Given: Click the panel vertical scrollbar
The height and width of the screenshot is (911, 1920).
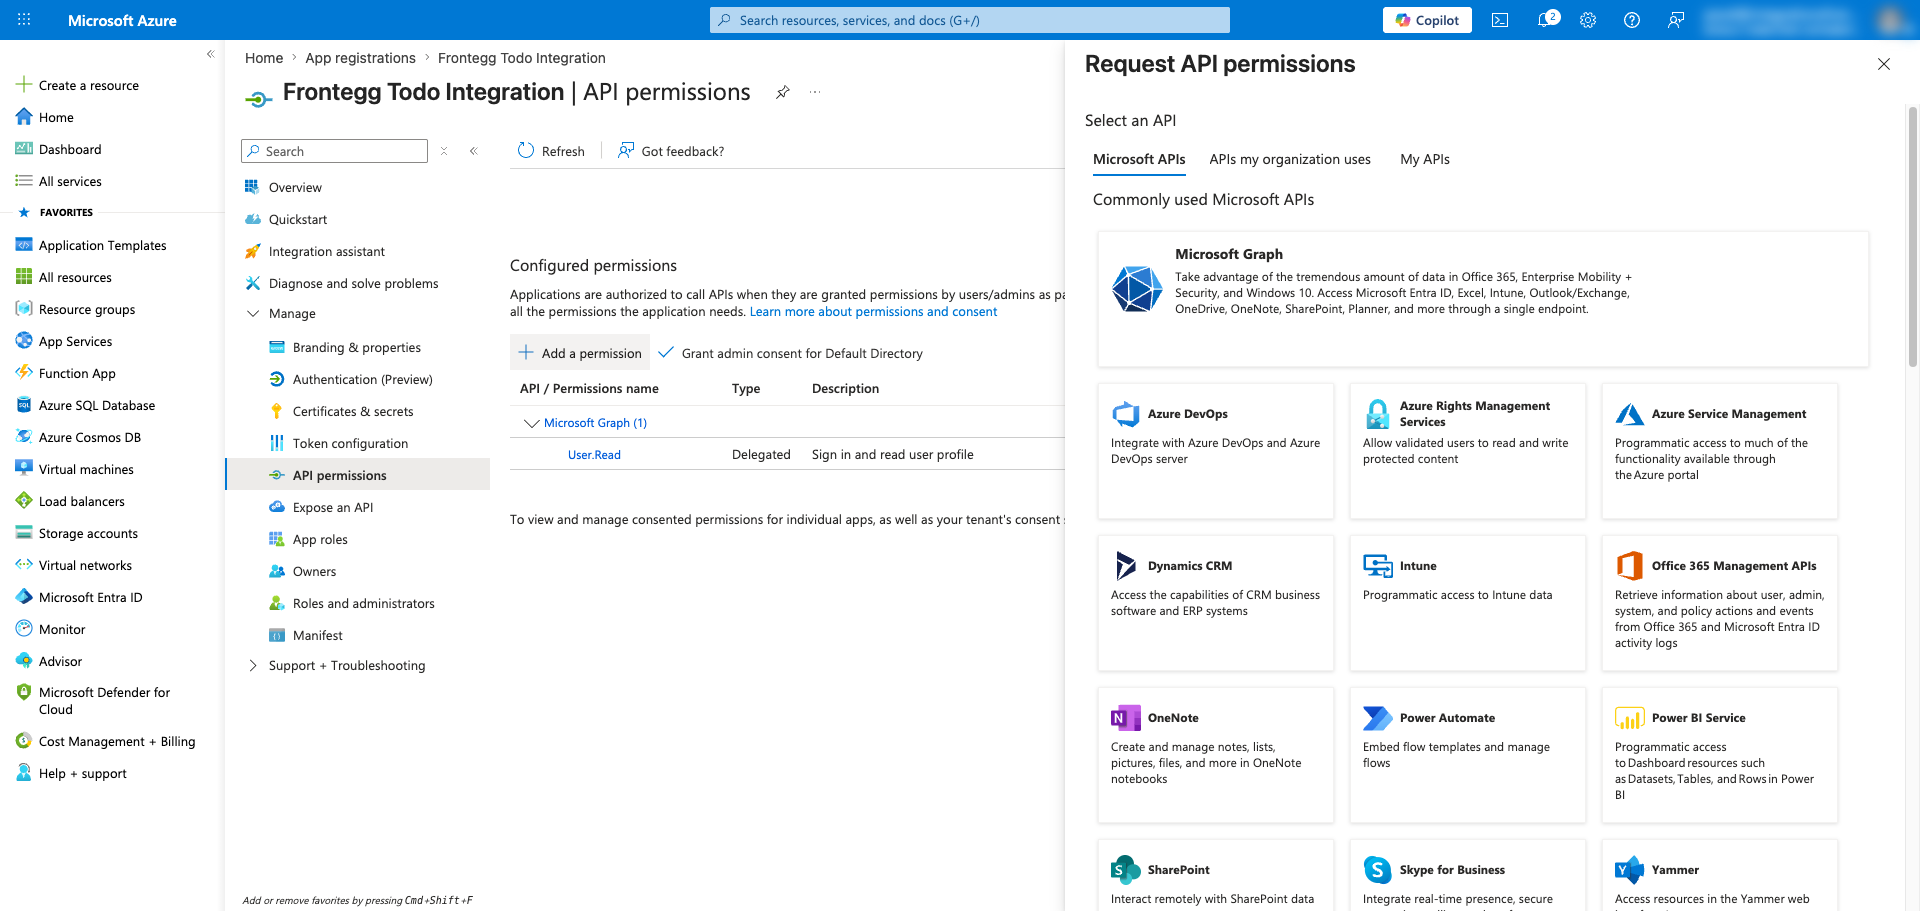Looking at the screenshot, I should pyautogui.click(x=1912, y=235).
